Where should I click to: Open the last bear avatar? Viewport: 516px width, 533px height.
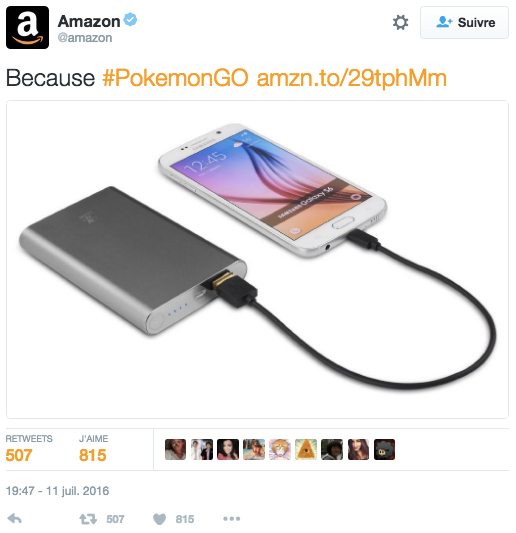coord(384,449)
